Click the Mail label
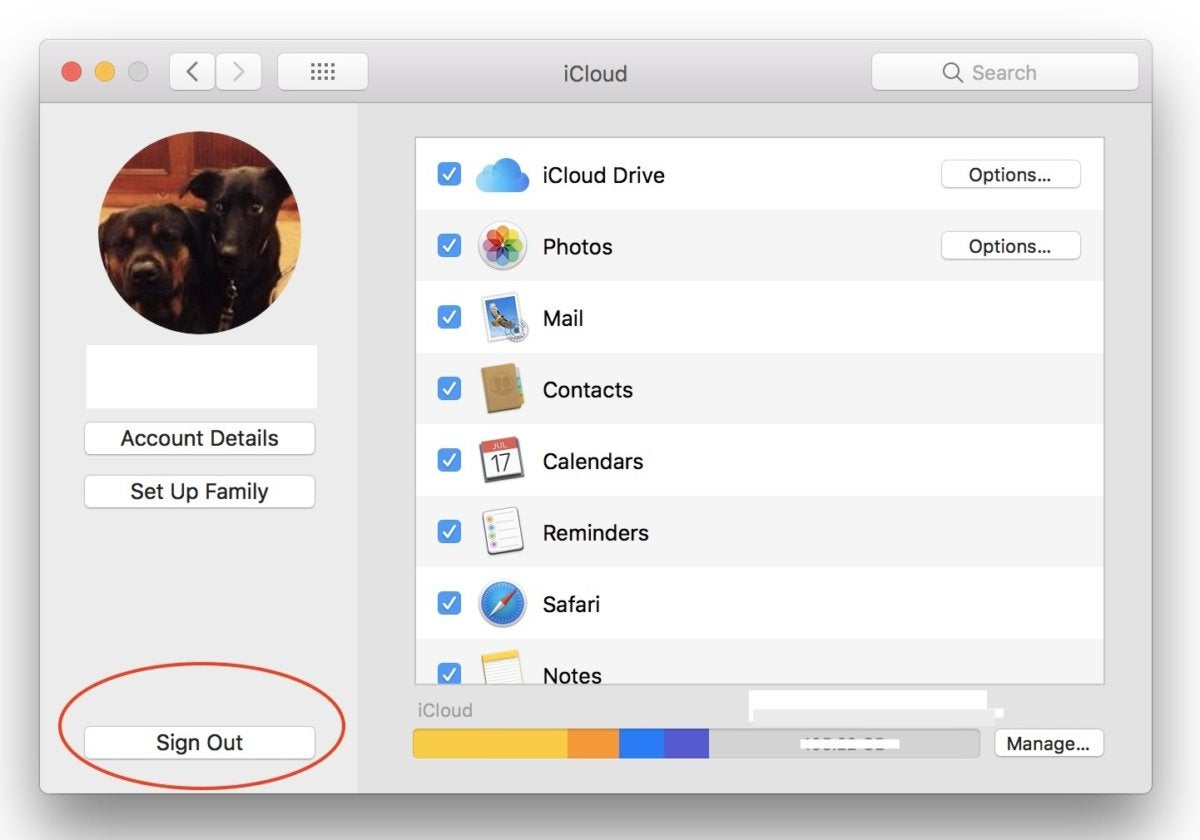 [x=563, y=318]
